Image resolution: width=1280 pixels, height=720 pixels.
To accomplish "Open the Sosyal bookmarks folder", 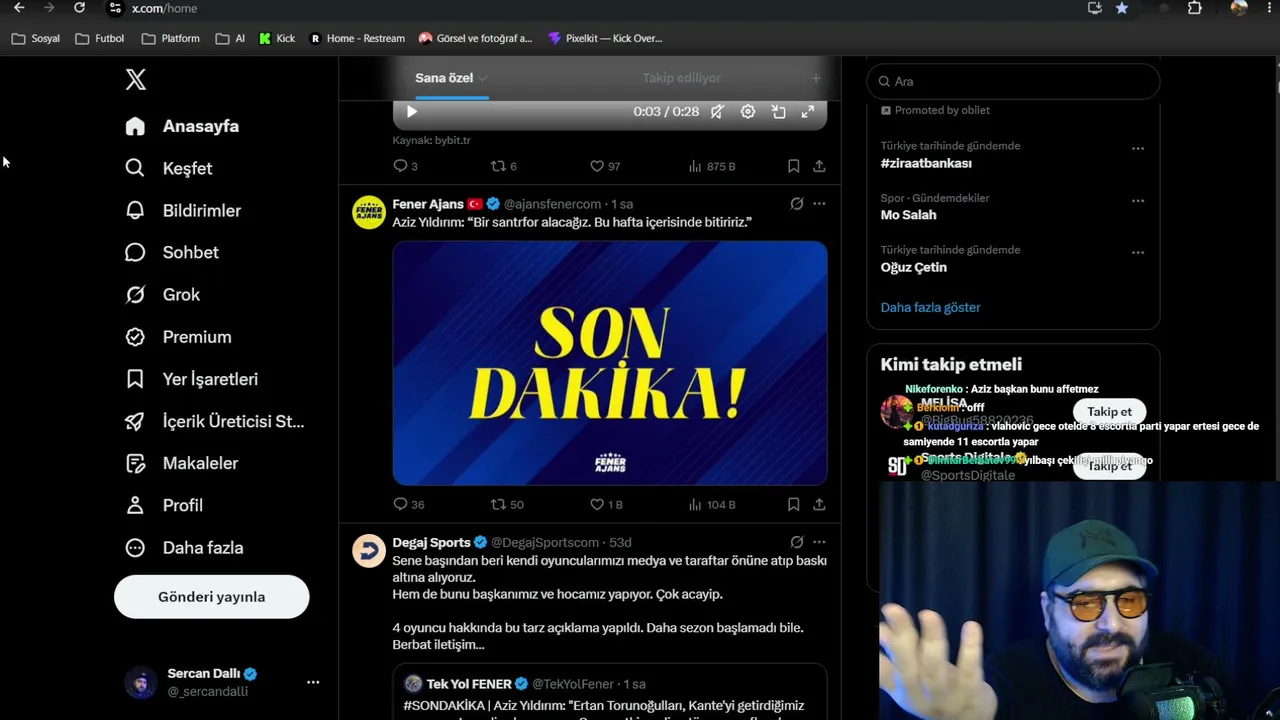I will pos(35,39).
